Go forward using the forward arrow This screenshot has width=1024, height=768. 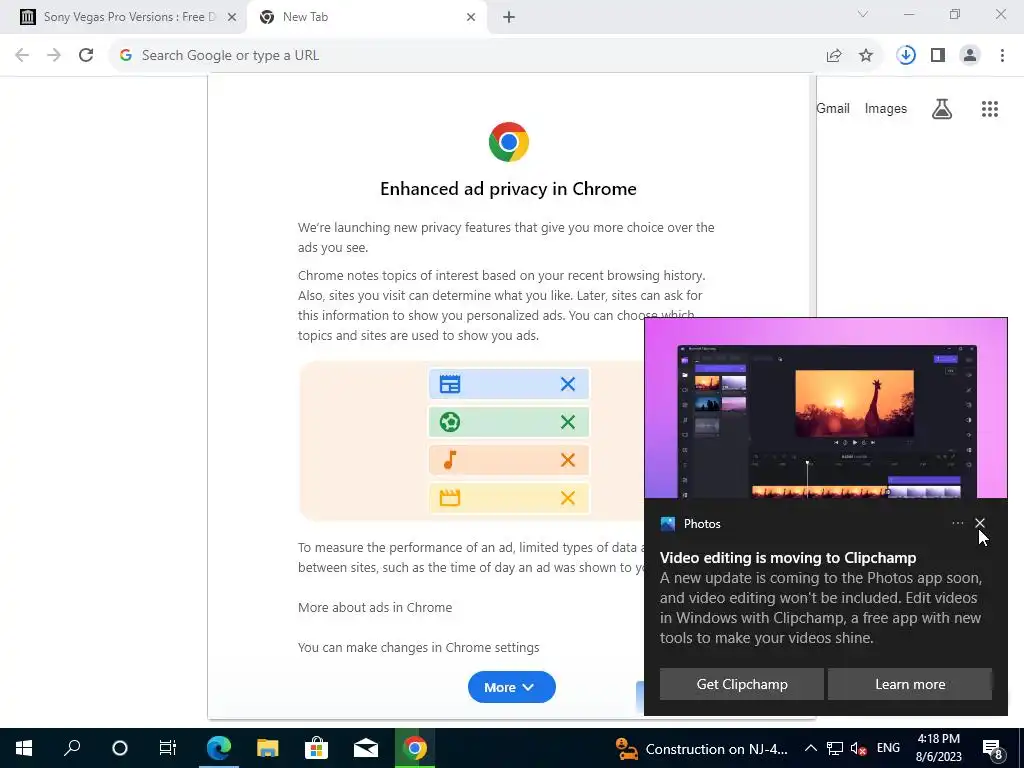tap(54, 56)
